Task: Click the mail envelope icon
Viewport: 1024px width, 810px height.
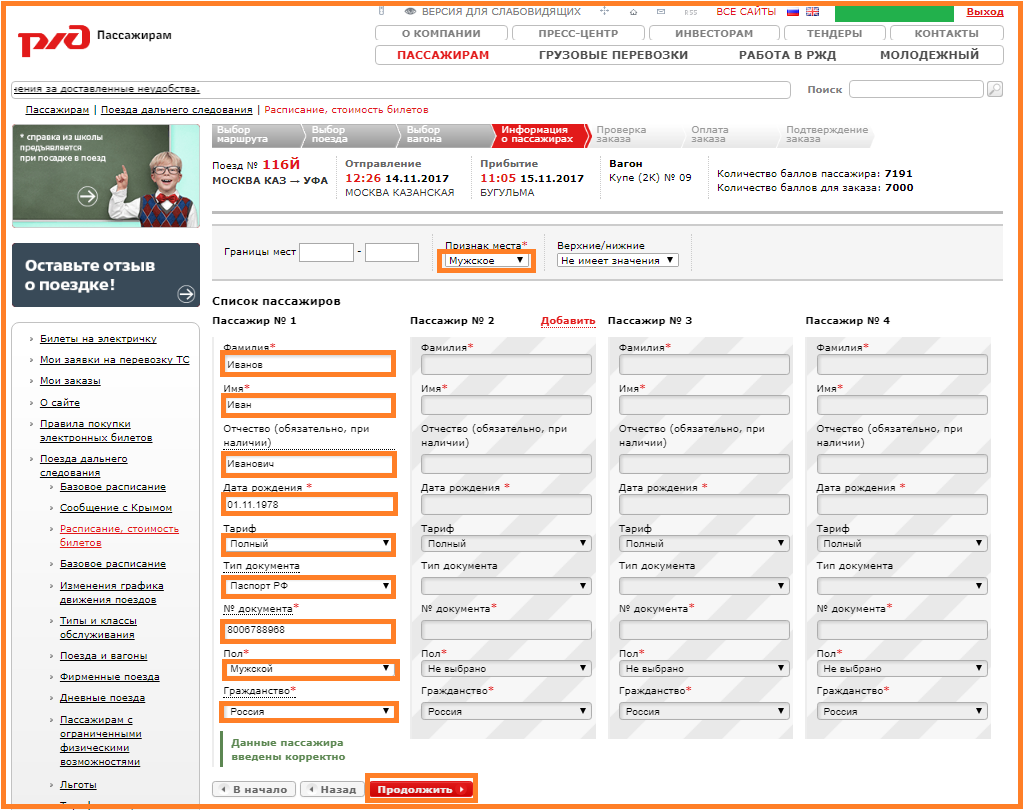Action: 661,12
